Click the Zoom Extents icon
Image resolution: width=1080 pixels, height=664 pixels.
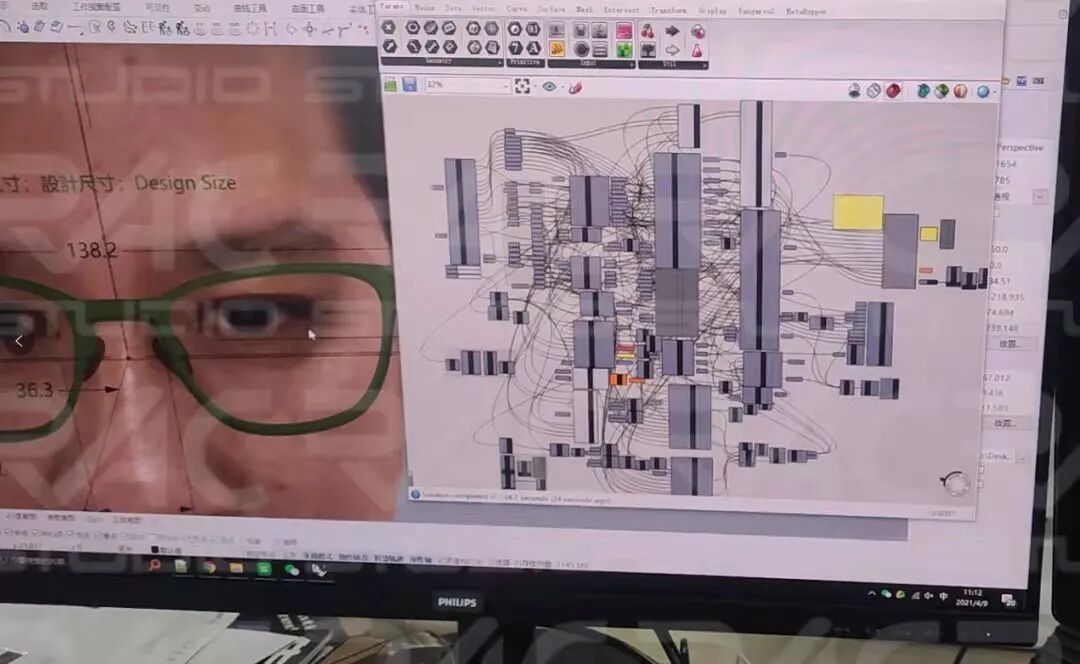[523, 86]
